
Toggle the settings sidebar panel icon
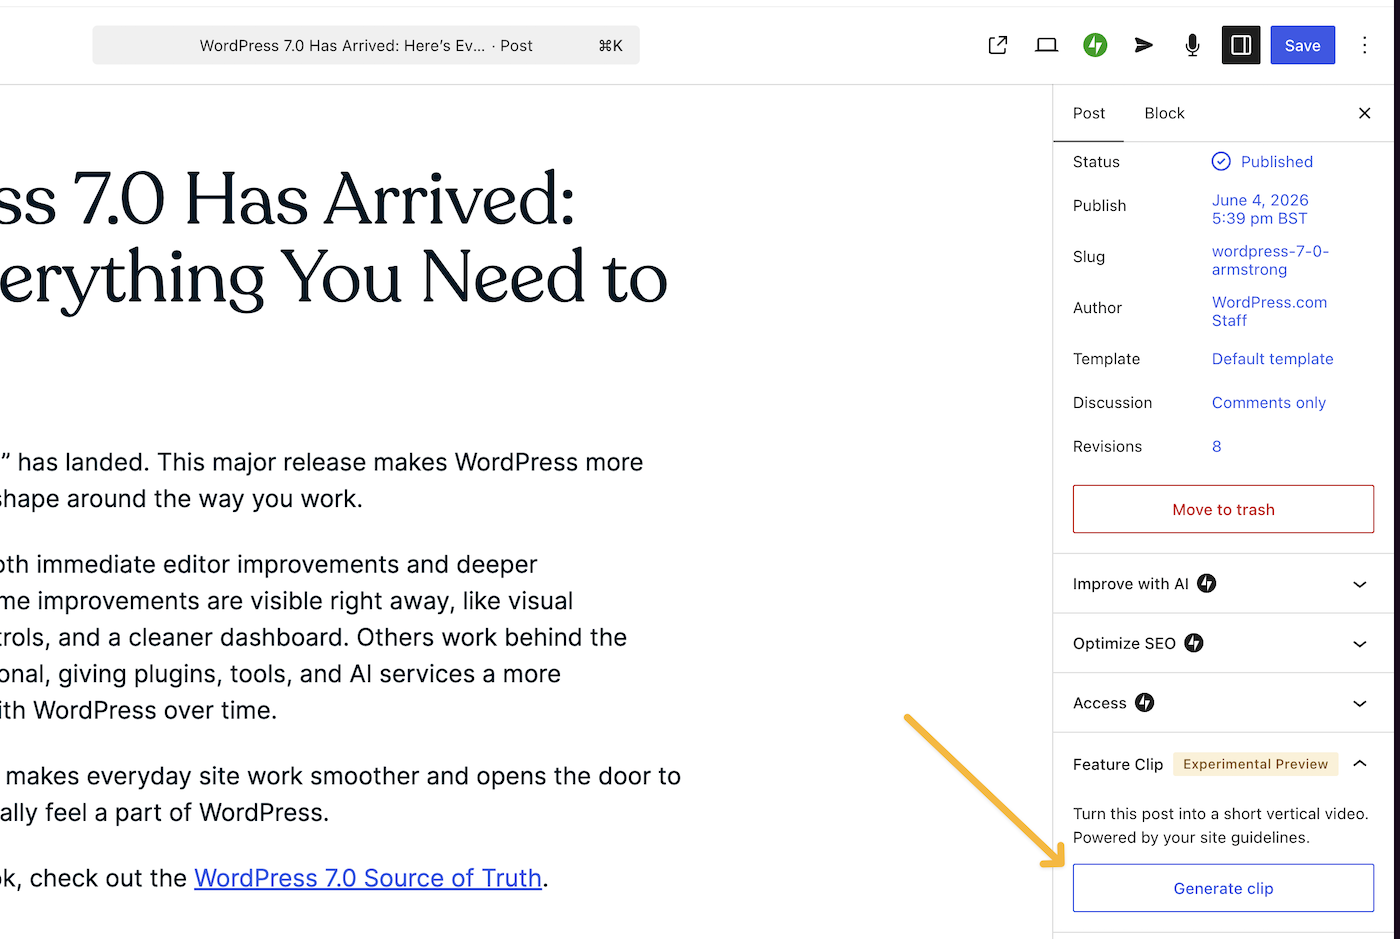pos(1241,45)
